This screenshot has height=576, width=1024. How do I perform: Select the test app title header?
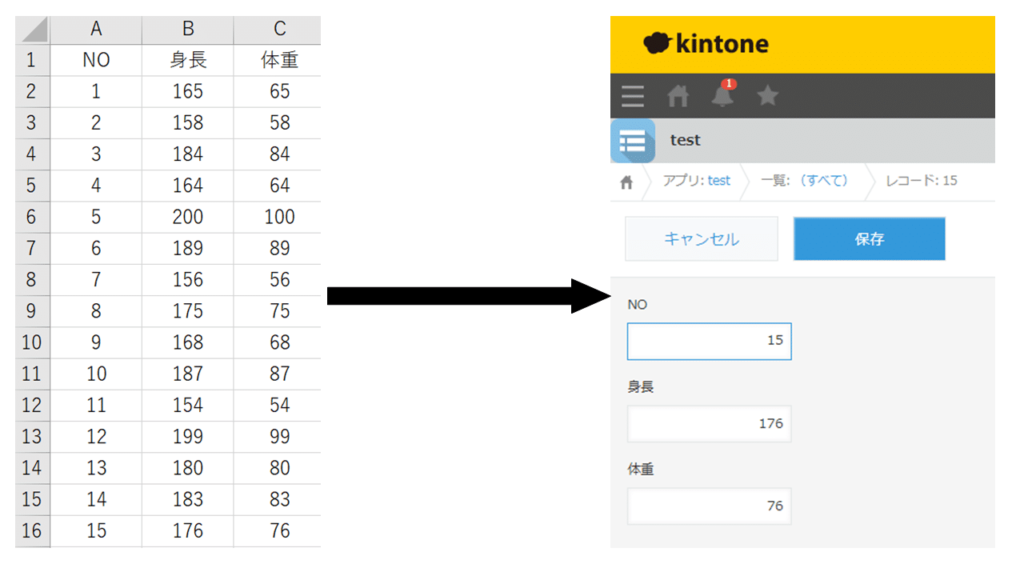(685, 140)
